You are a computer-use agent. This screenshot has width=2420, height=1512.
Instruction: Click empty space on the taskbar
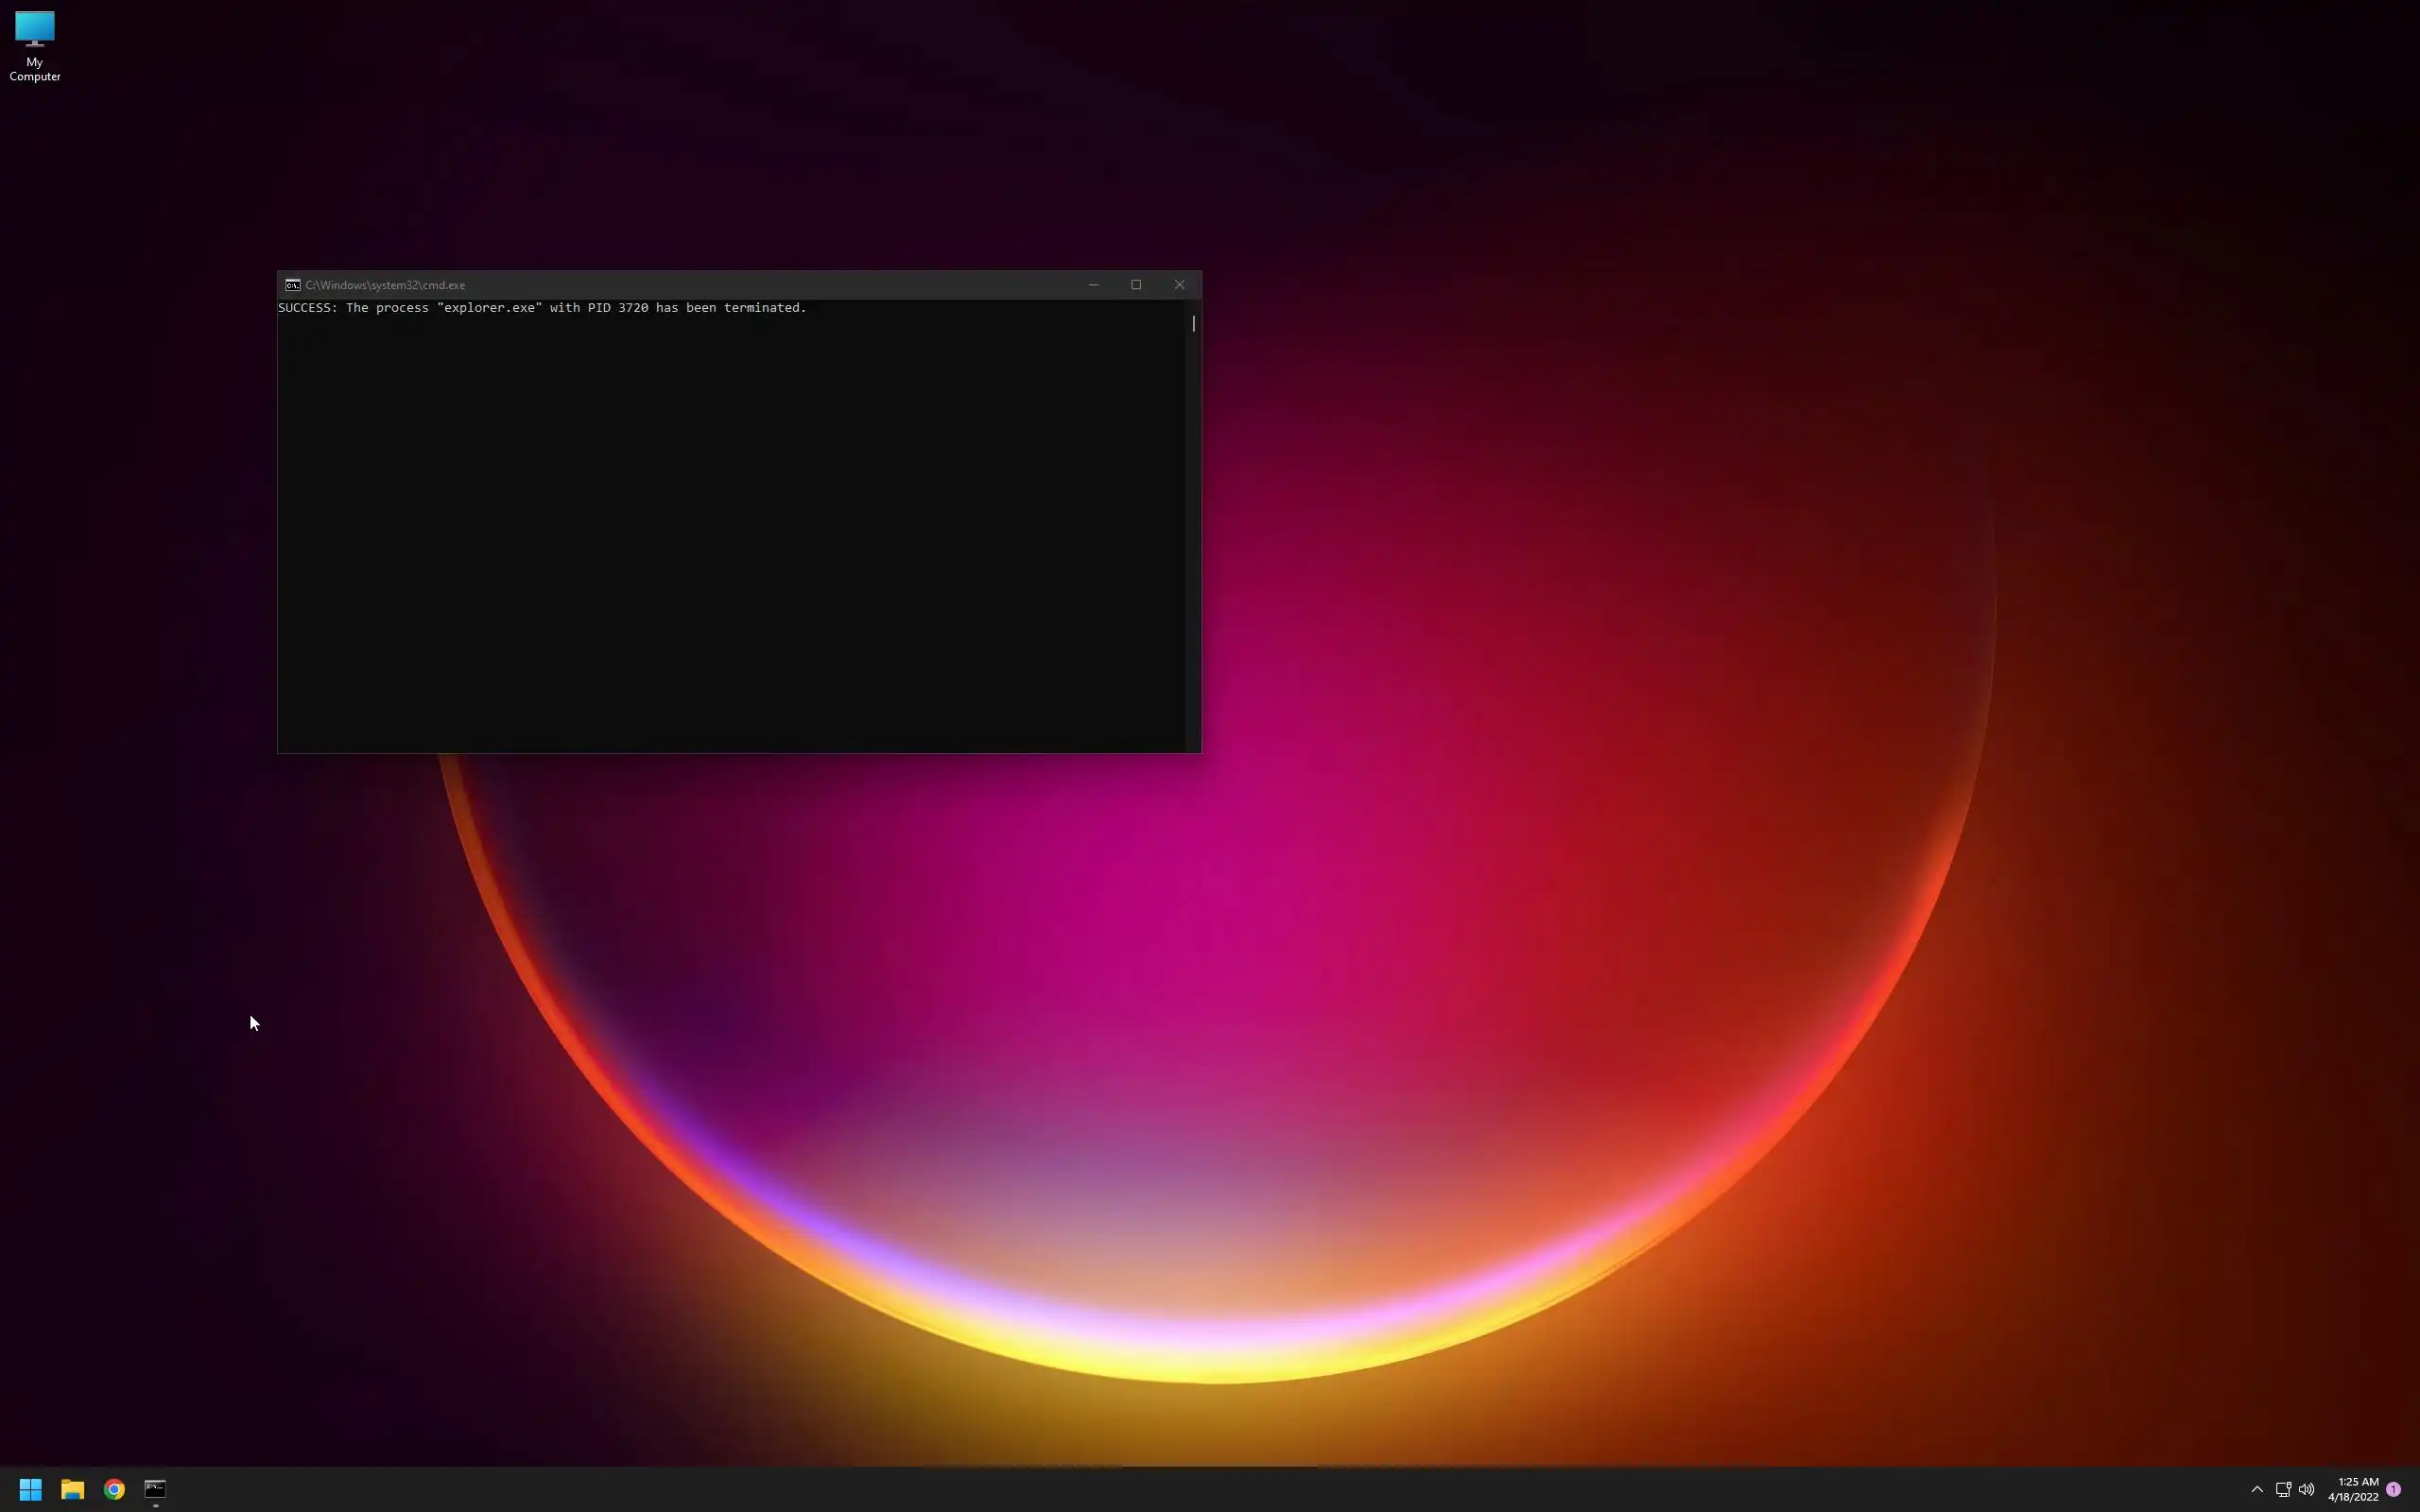click(x=1200, y=1489)
